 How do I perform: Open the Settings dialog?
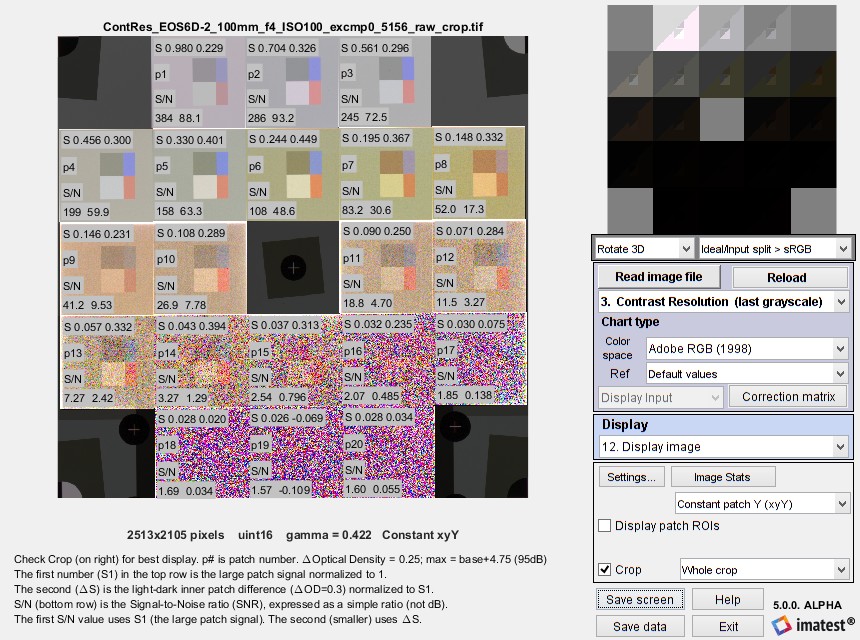tap(631, 477)
